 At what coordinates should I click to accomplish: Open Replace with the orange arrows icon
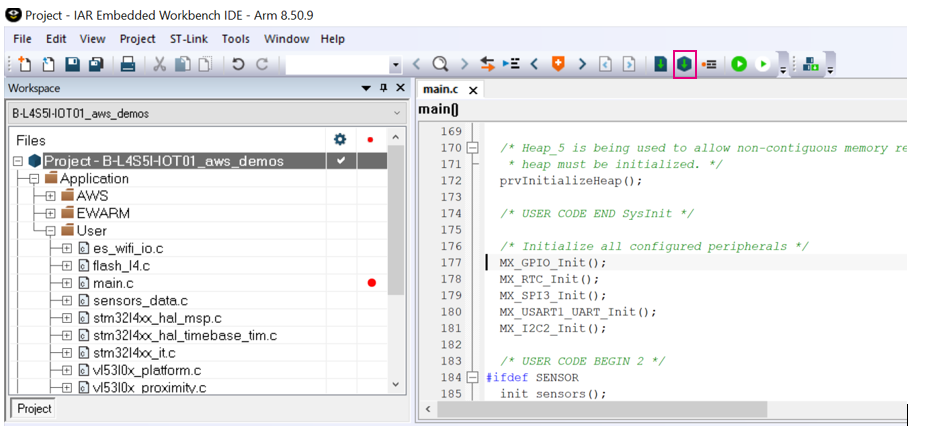point(487,64)
